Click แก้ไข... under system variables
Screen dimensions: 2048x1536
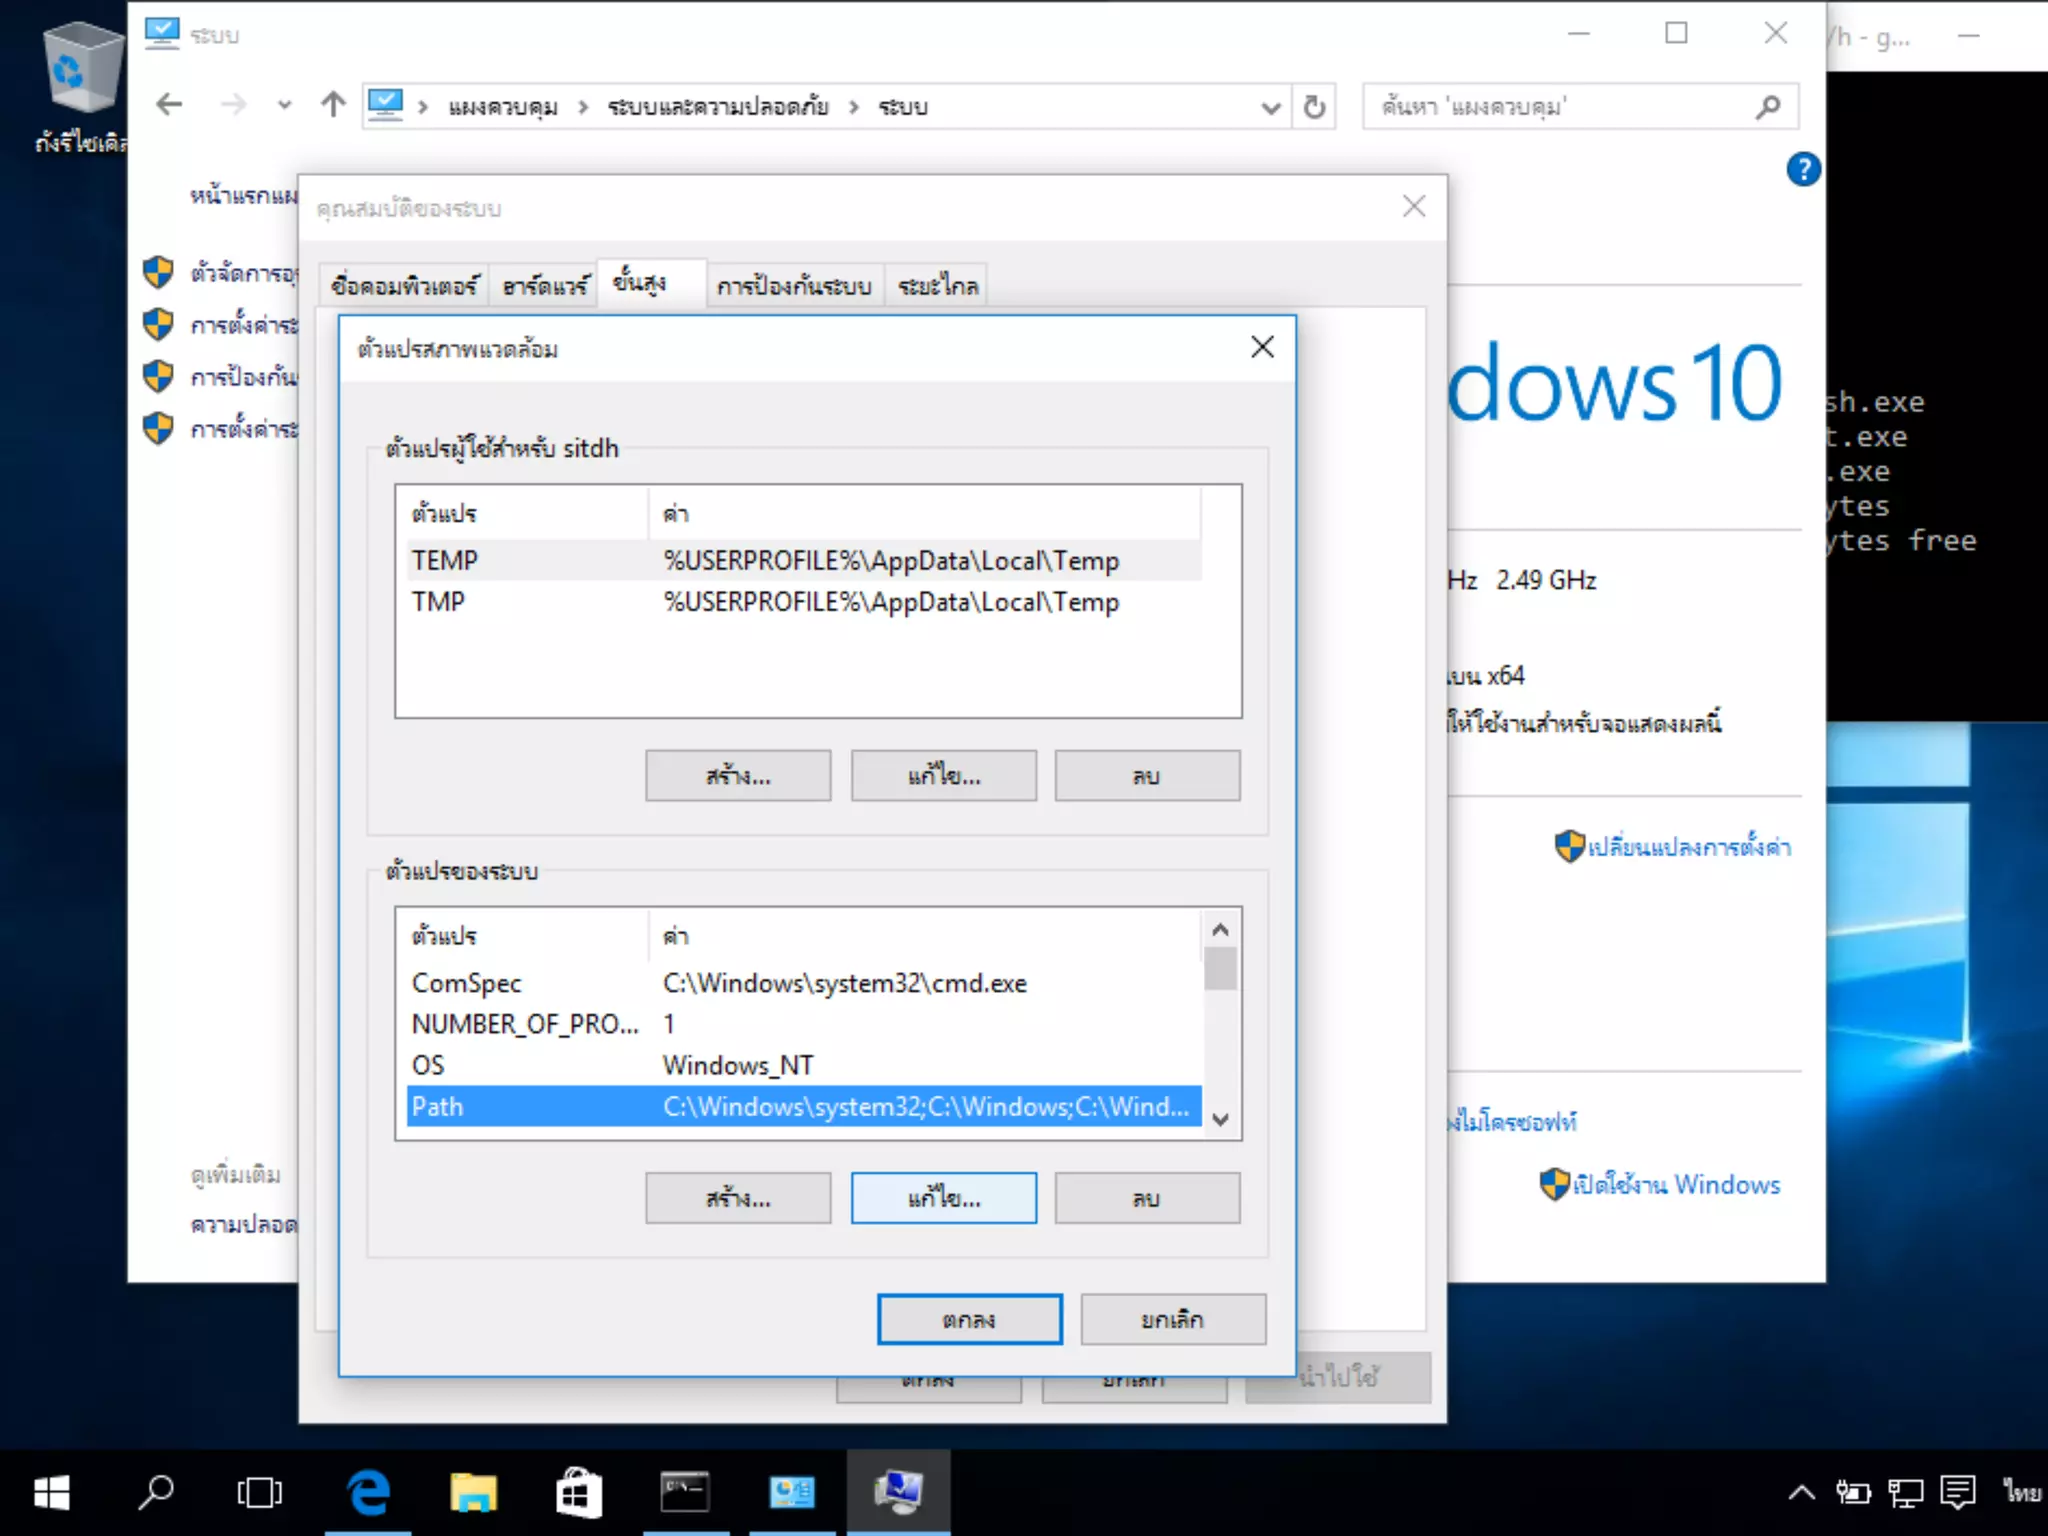point(943,1198)
